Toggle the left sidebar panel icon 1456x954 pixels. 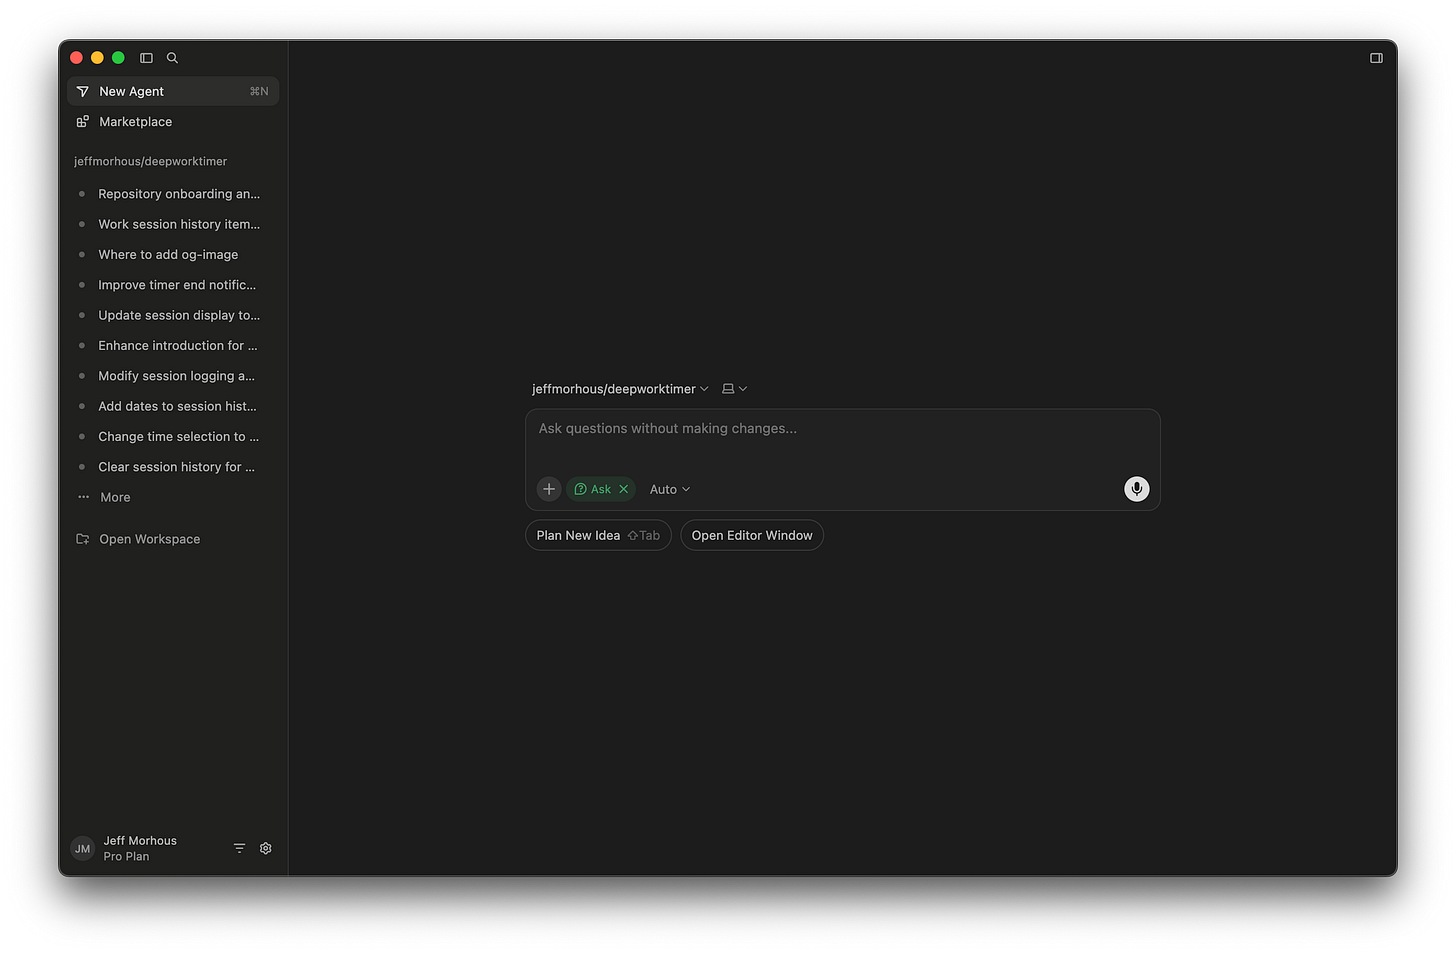point(146,58)
